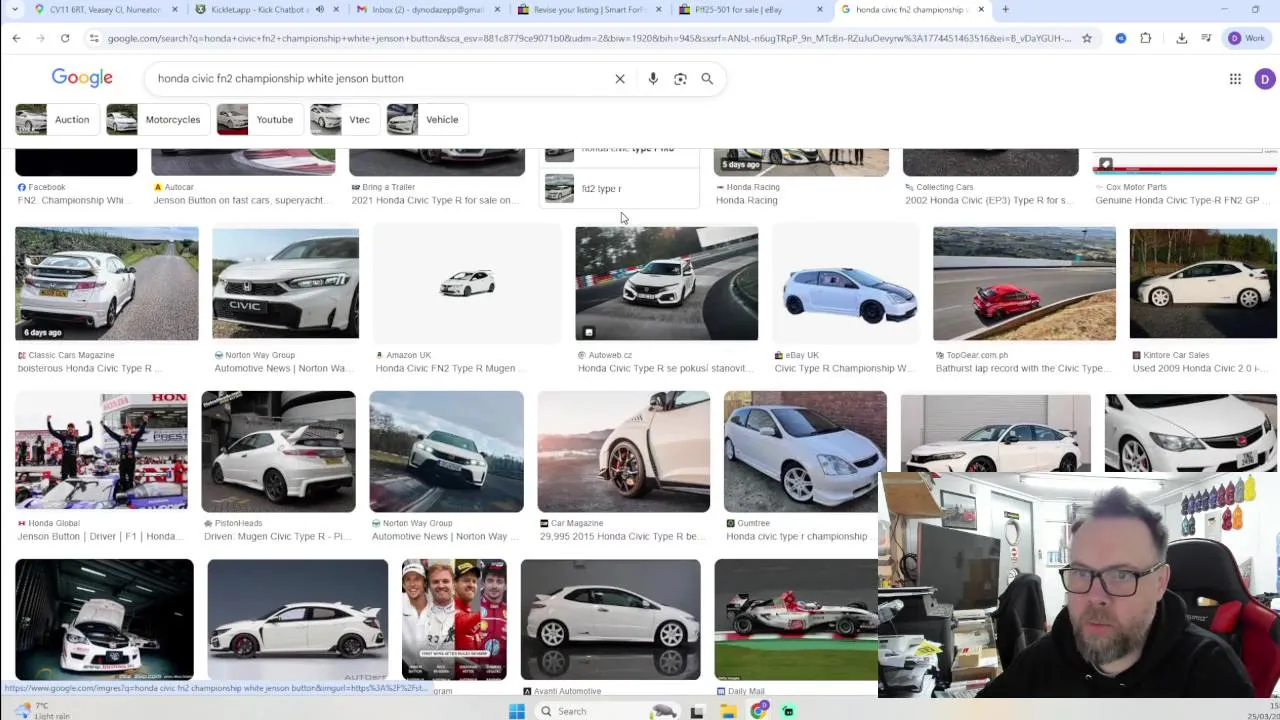
Task: Open the Google account avatar
Action: (x=1265, y=79)
